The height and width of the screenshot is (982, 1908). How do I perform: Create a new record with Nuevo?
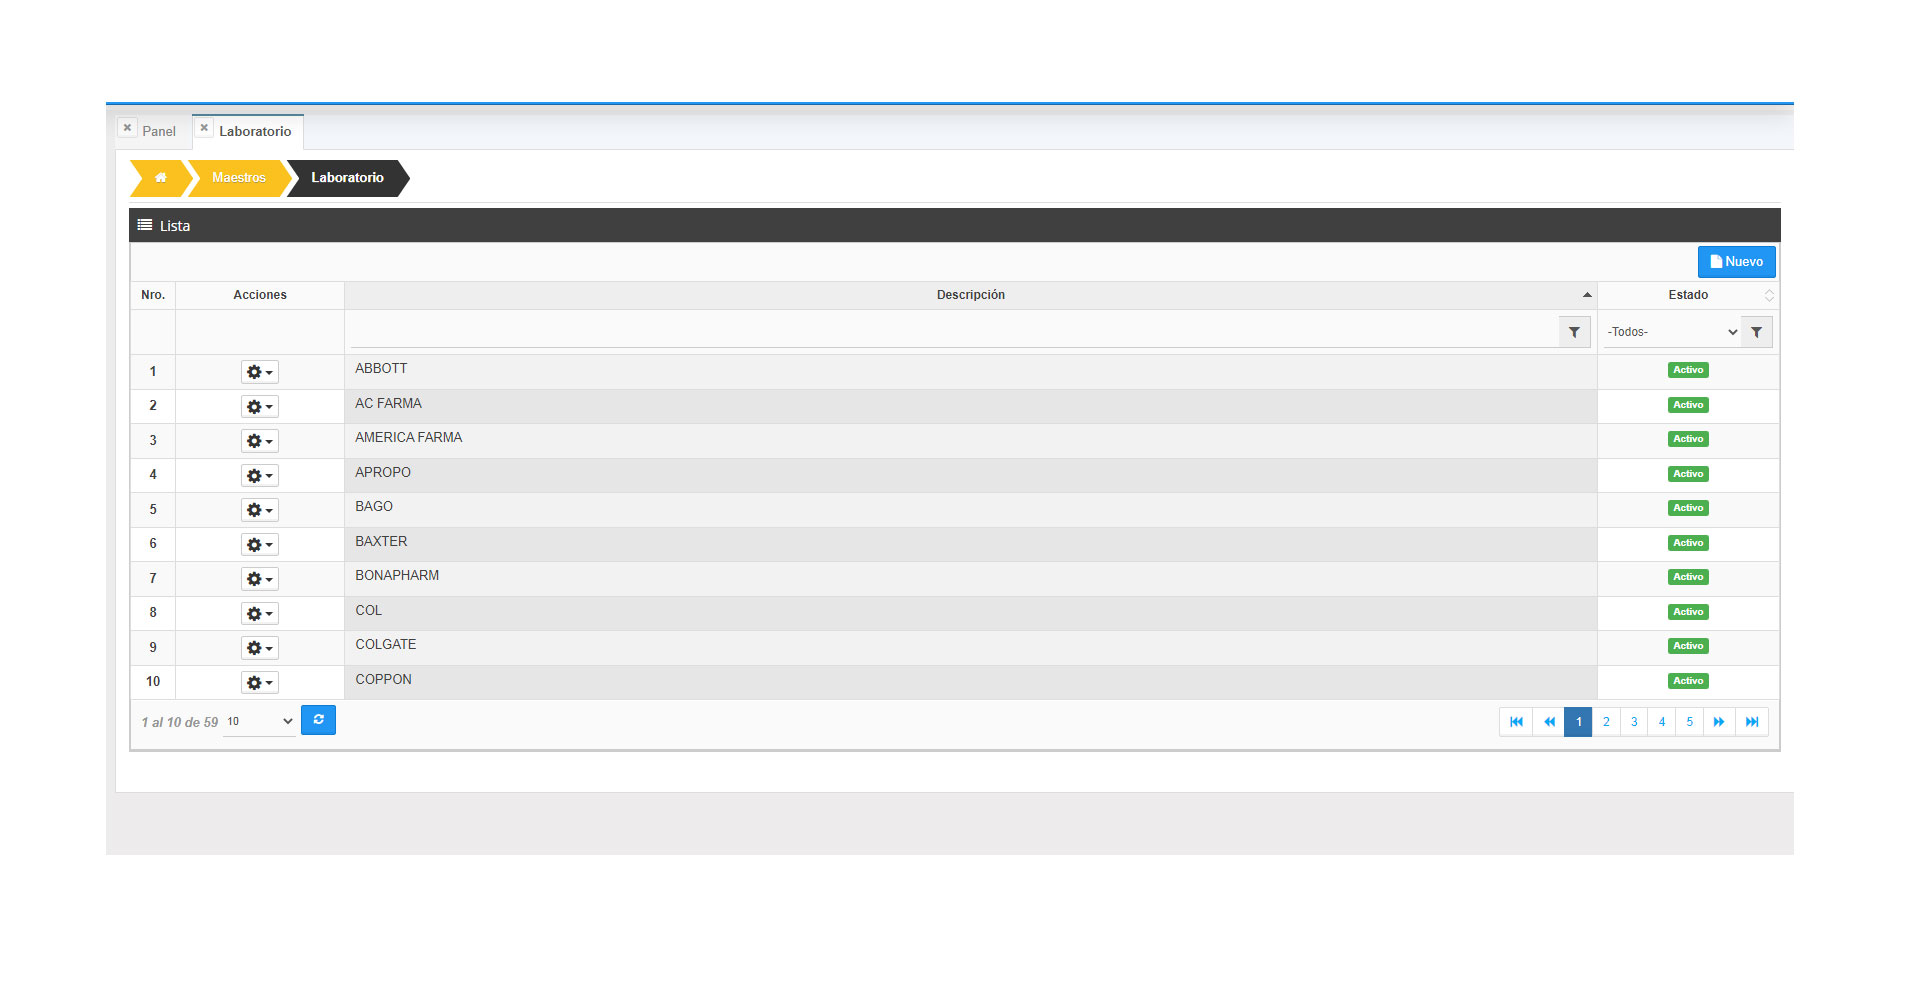click(1736, 262)
